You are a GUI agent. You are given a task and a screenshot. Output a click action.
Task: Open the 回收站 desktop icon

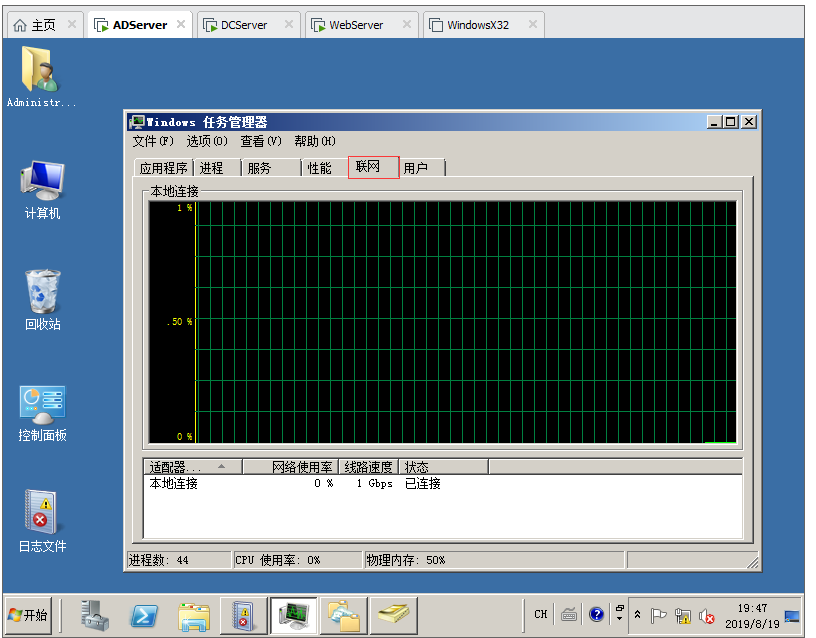point(42,298)
